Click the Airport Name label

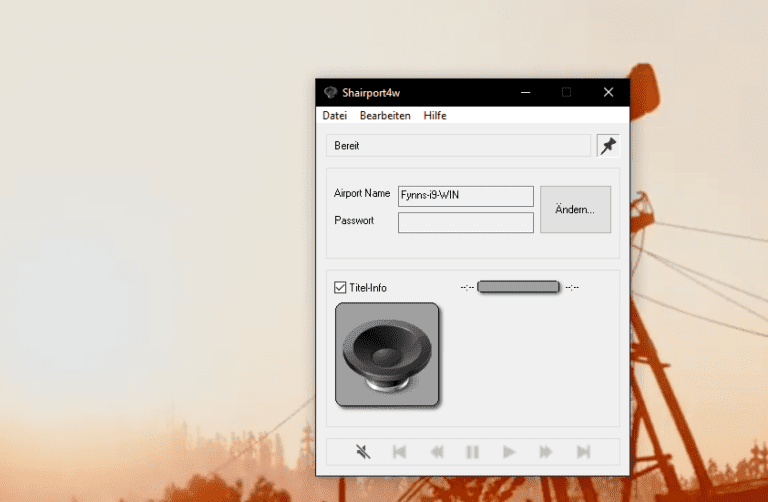pos(362,193)
